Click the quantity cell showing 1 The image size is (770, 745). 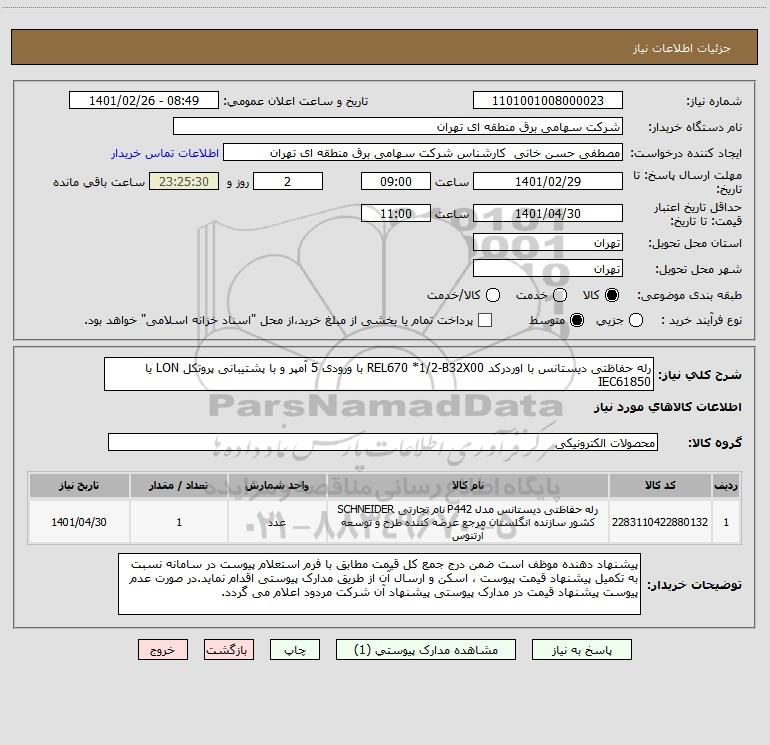[x=179, y=522]
